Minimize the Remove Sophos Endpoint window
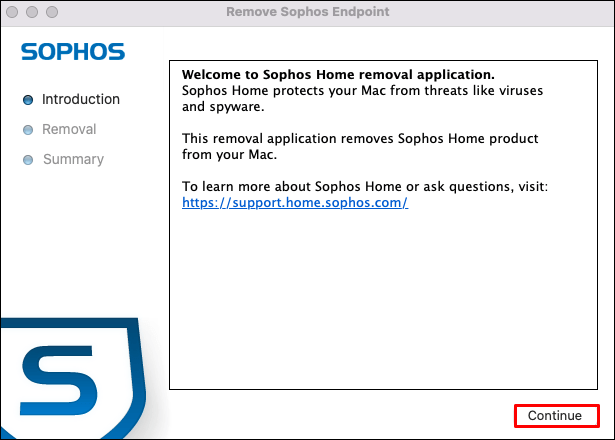615x440 pixels. pyautogui.click(x=32, y=12)
